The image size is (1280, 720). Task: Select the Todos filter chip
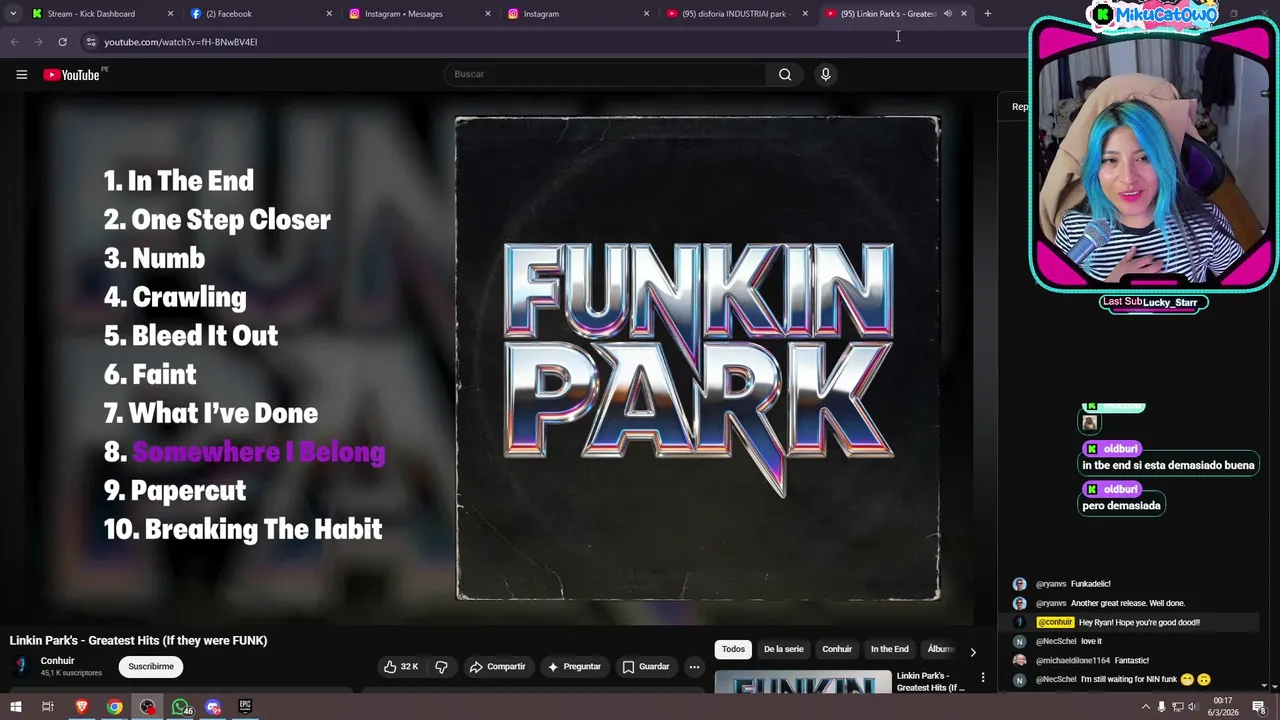pos(733,649)
